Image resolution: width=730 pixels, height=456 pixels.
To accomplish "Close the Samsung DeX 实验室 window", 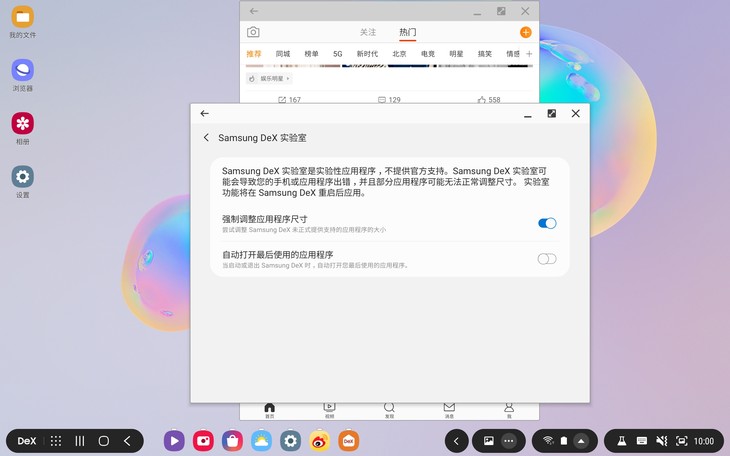I will 576,113.
